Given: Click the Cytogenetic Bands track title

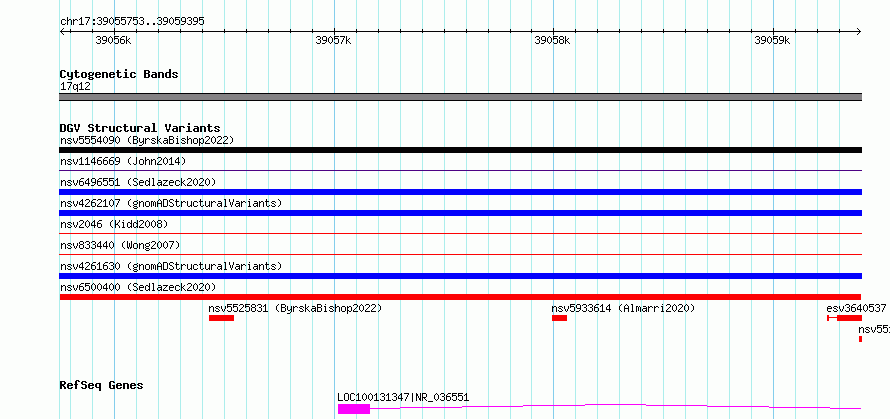Looking at the screenshot, I should pyautogui.click(x=119, y=74).
